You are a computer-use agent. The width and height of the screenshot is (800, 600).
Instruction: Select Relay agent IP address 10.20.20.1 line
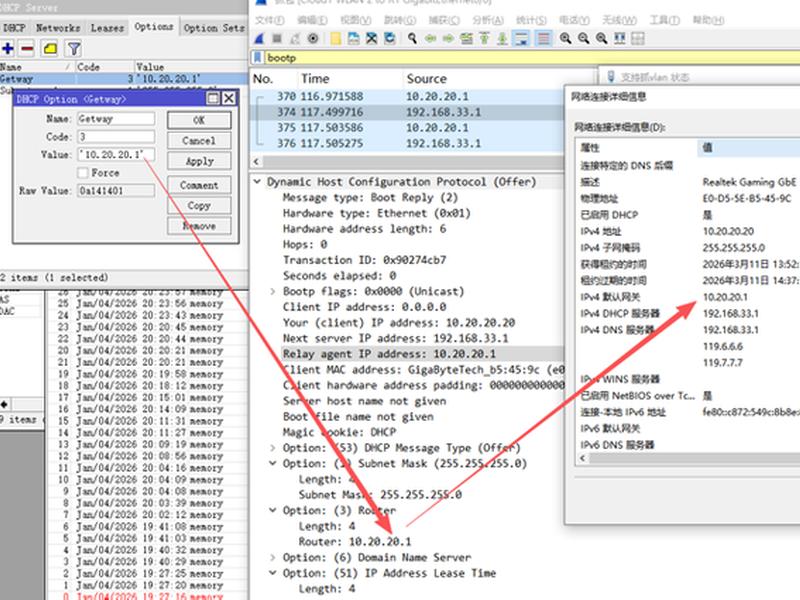coord(422,354)
